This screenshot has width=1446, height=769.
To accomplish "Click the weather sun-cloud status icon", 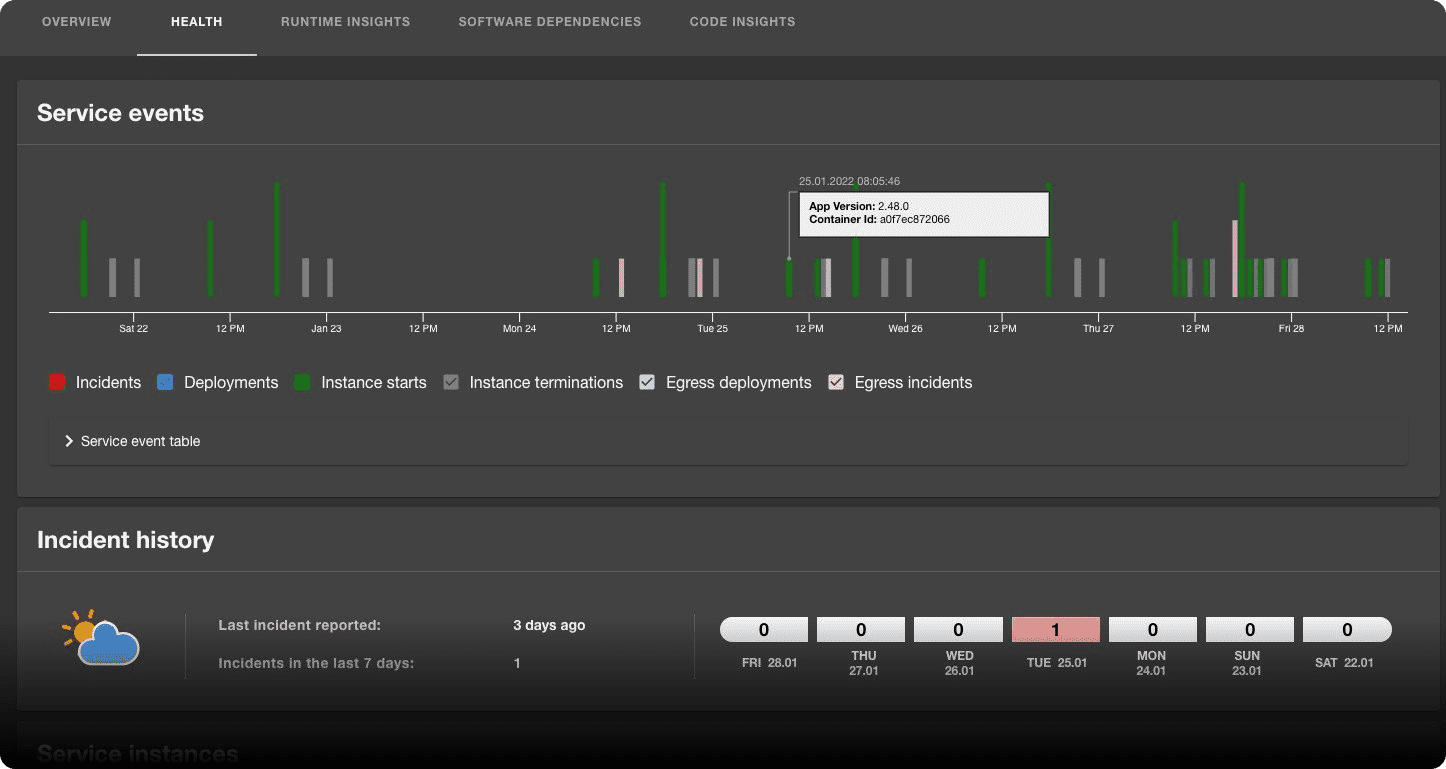I will click(x=101, y=638).
